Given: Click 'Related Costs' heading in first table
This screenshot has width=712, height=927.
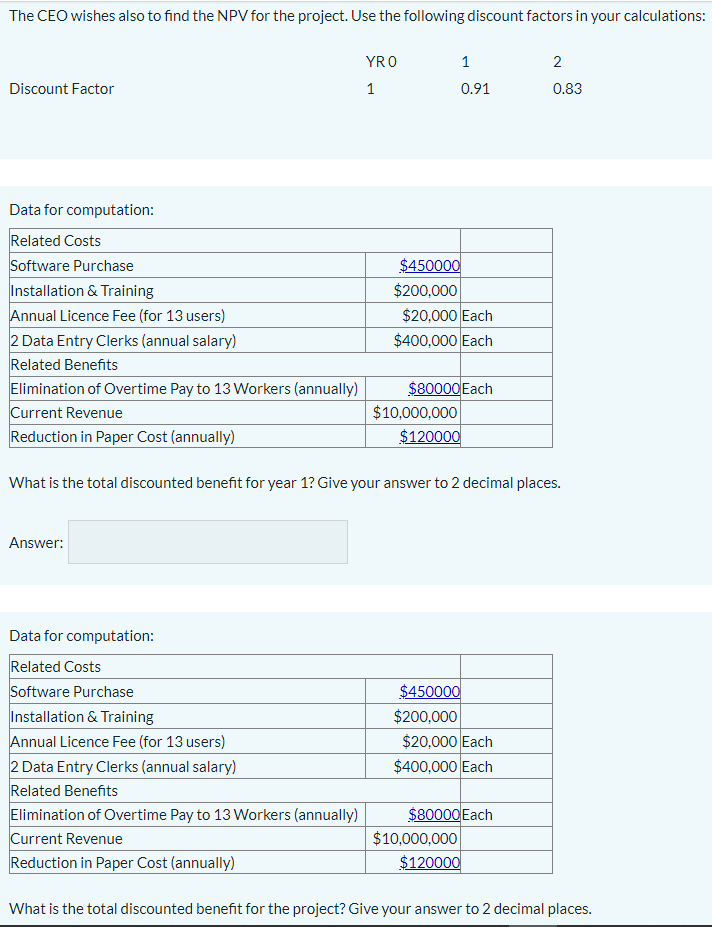Looking at the screenshot, I should [x=56, y=241].
